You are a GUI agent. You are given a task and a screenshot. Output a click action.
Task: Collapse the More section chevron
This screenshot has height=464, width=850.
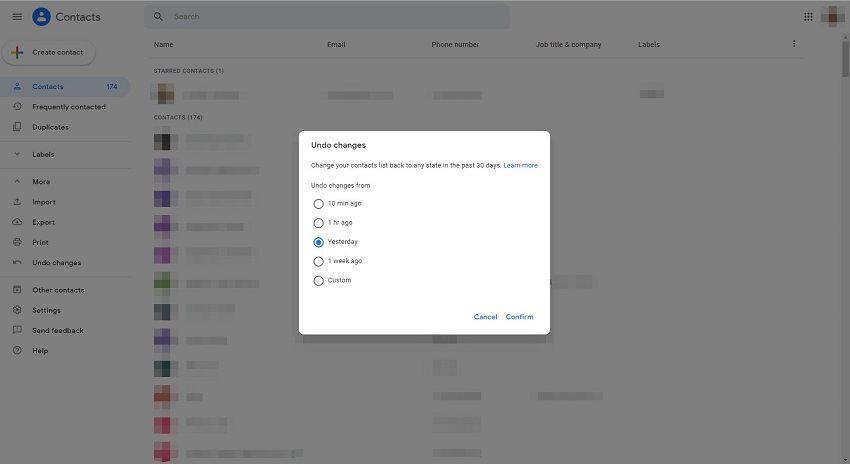point(17,182)
